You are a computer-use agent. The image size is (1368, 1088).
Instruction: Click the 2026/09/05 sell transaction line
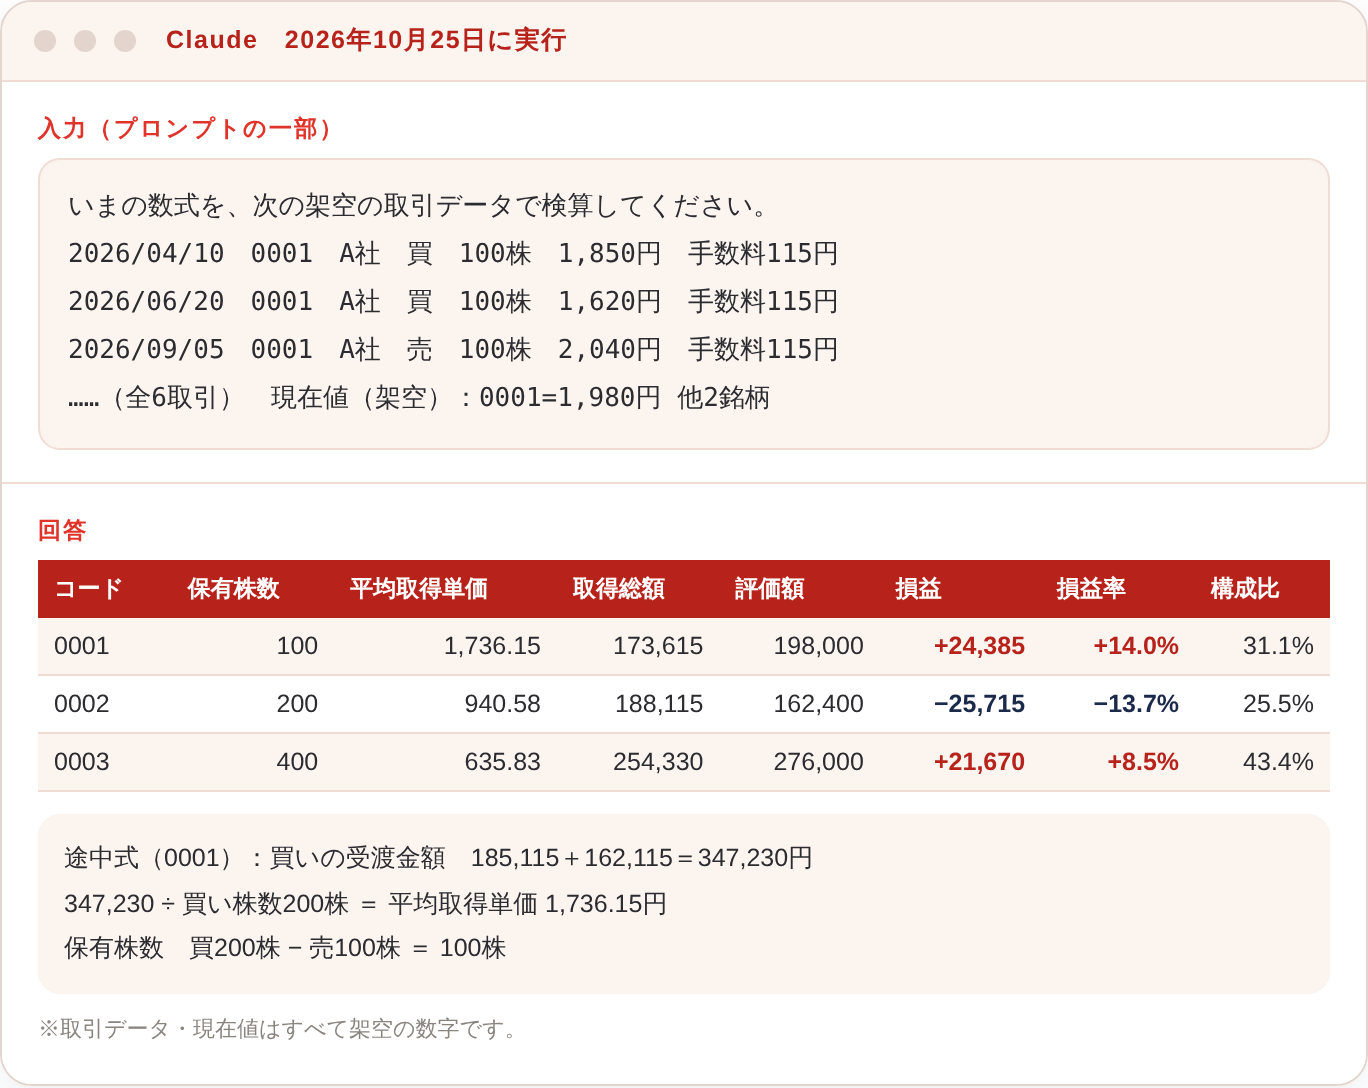453,349
